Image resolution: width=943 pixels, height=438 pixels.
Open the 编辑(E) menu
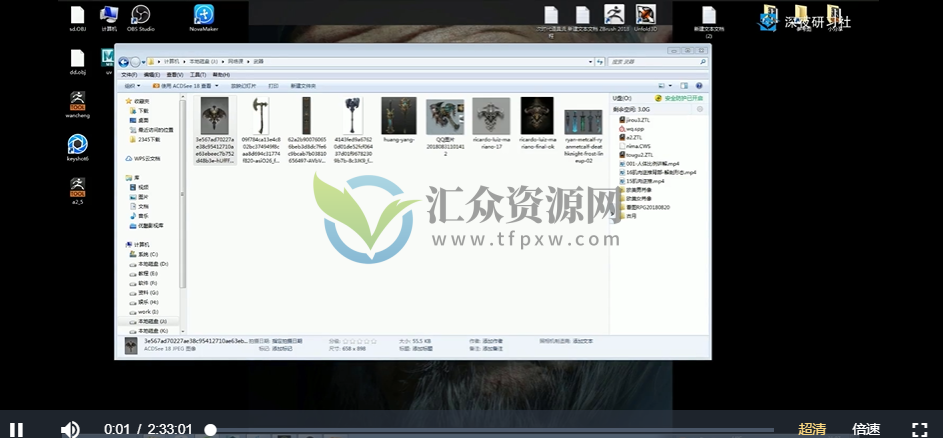[x=152, y=75]
